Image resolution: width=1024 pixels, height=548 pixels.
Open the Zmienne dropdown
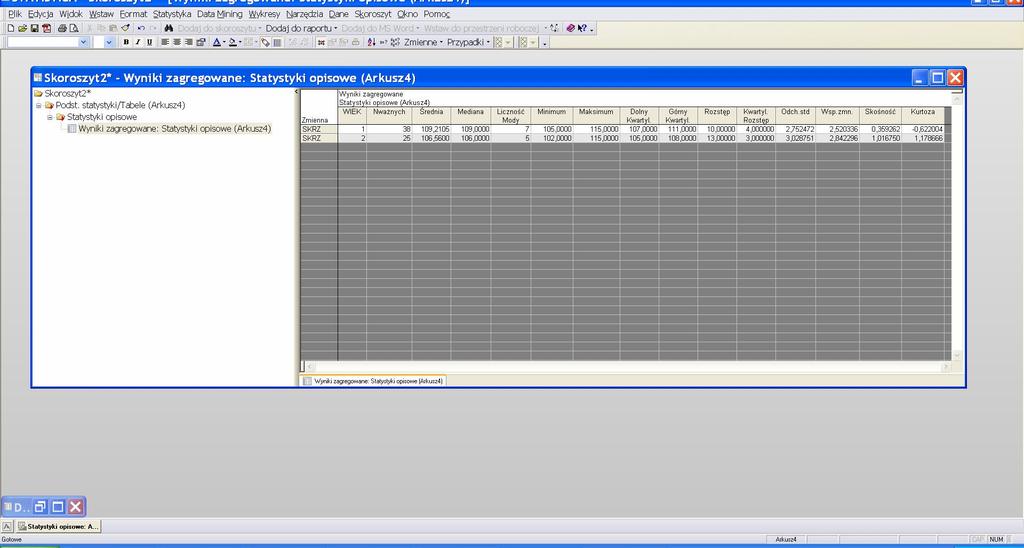pos(423,42)
